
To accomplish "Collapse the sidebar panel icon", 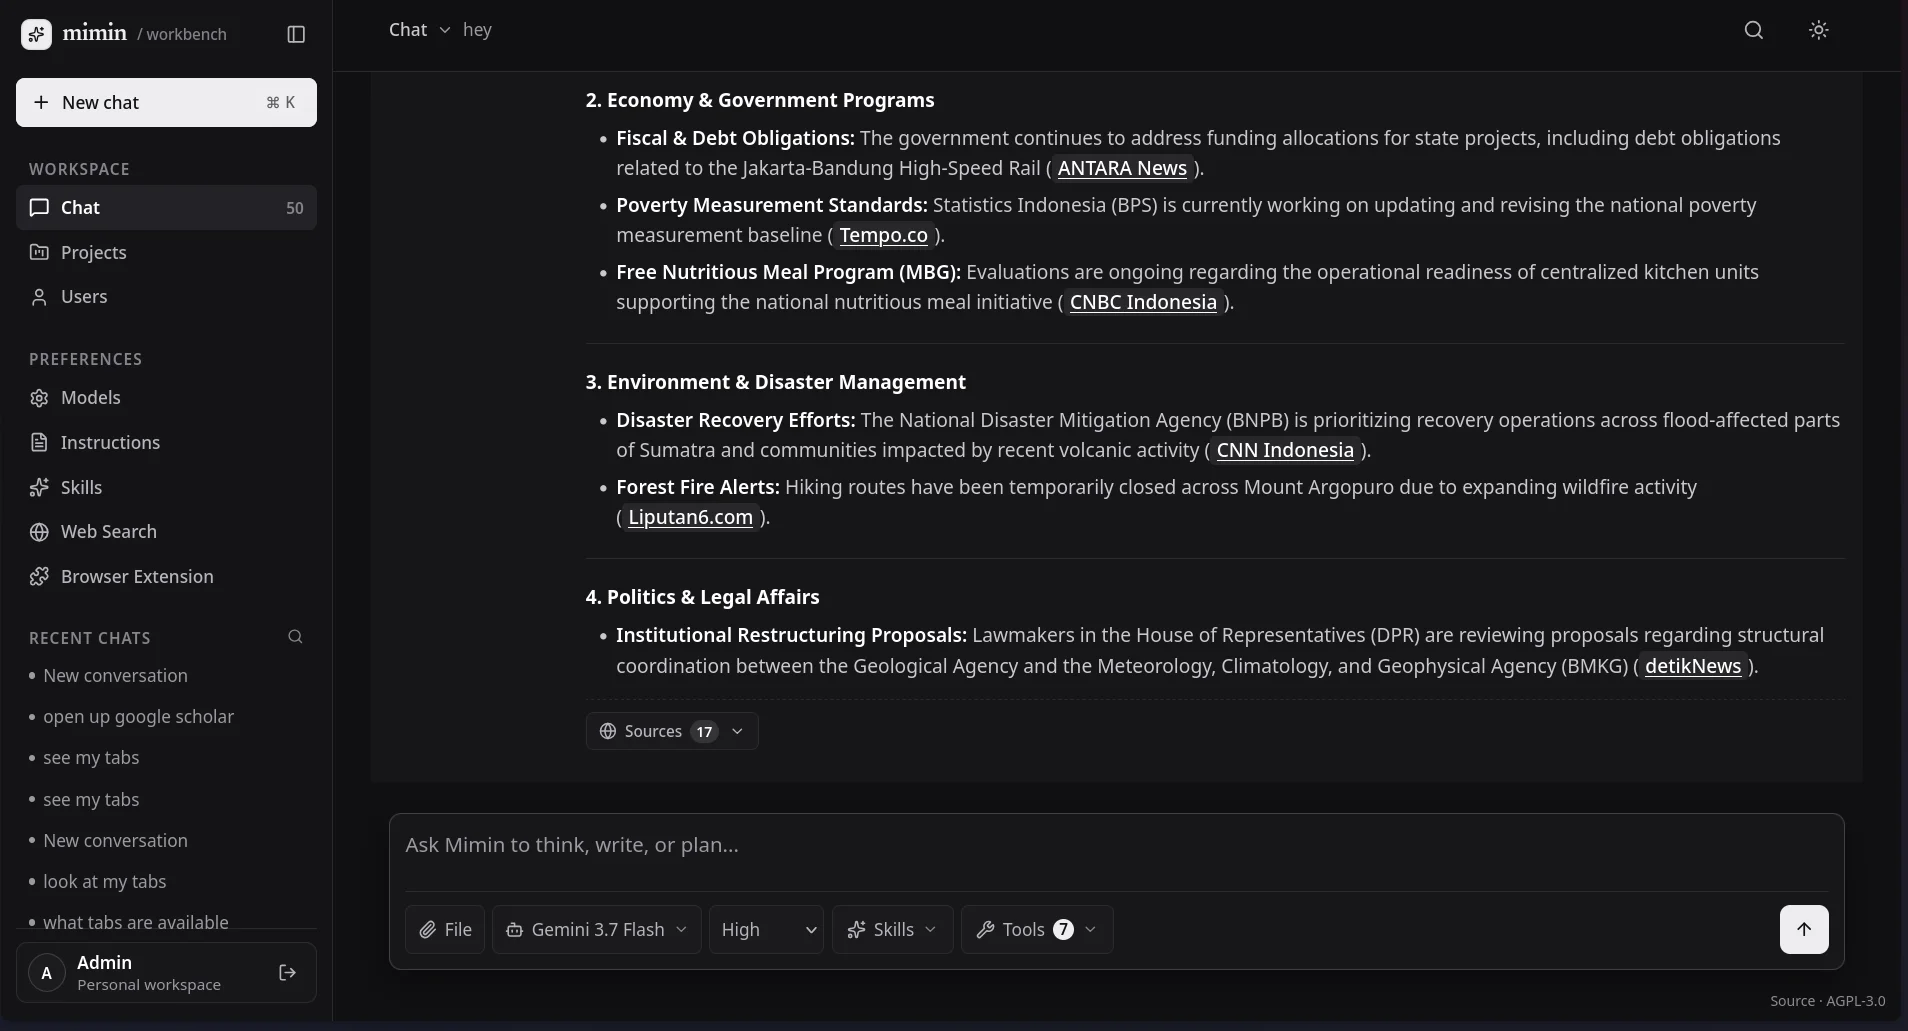I will (296, 34).
